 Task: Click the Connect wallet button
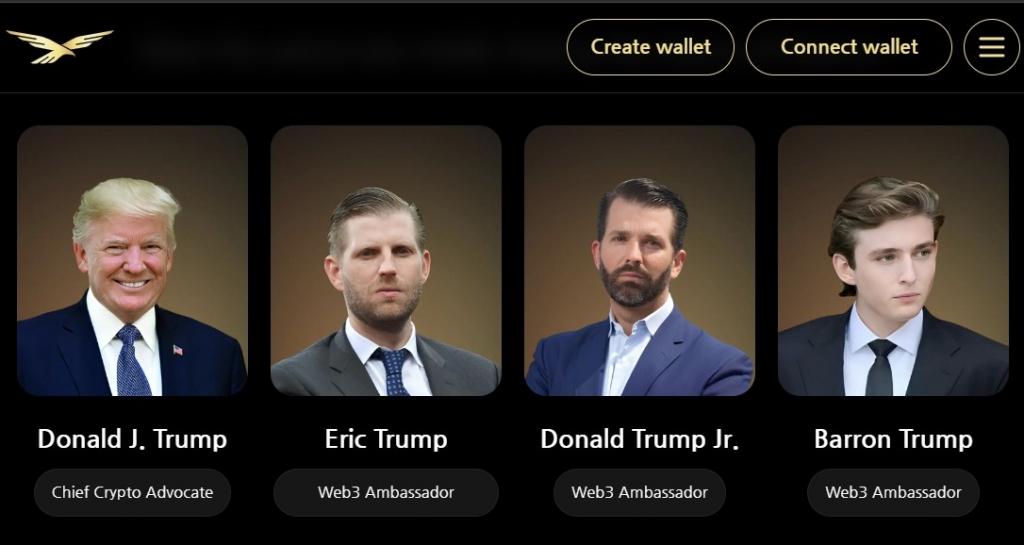pos(849,47)
